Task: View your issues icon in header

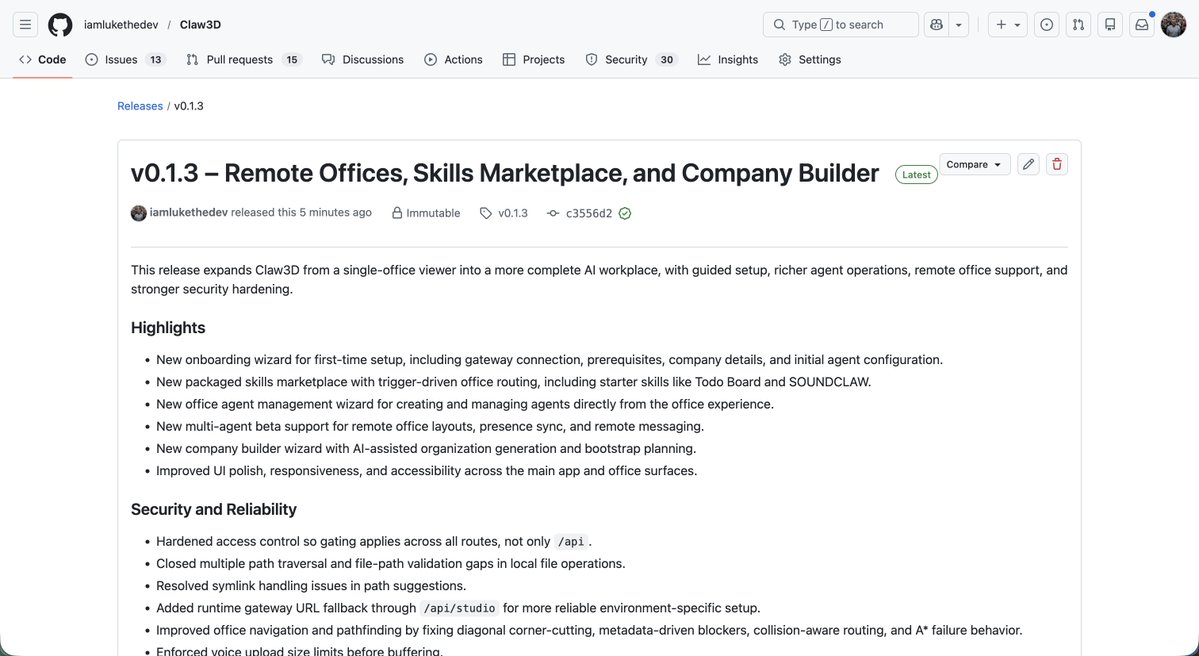Action: click(x=1047, y=24)
